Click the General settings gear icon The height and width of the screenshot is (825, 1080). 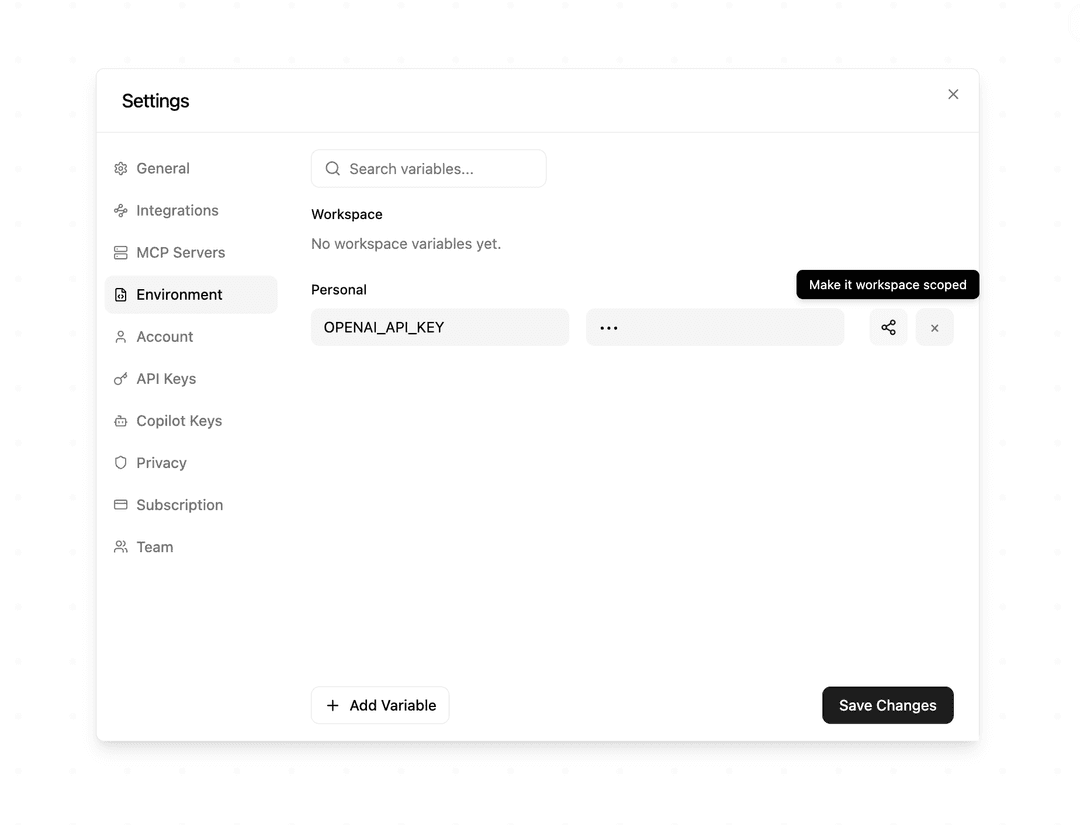[120, 168]
